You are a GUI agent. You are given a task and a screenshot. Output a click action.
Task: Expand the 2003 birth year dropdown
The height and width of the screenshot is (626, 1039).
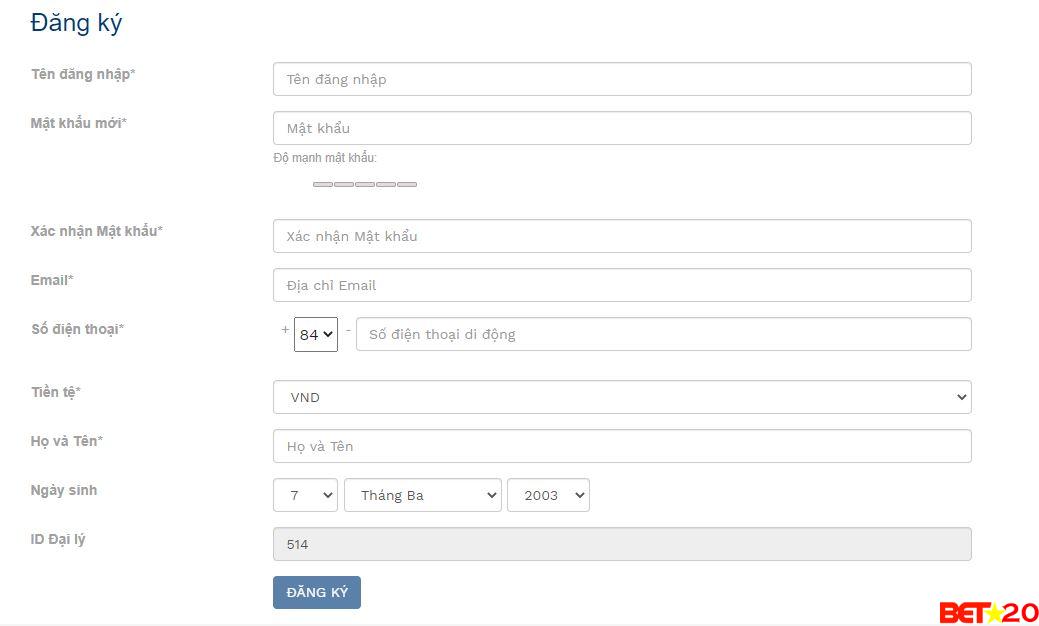(x=548, y=495)
